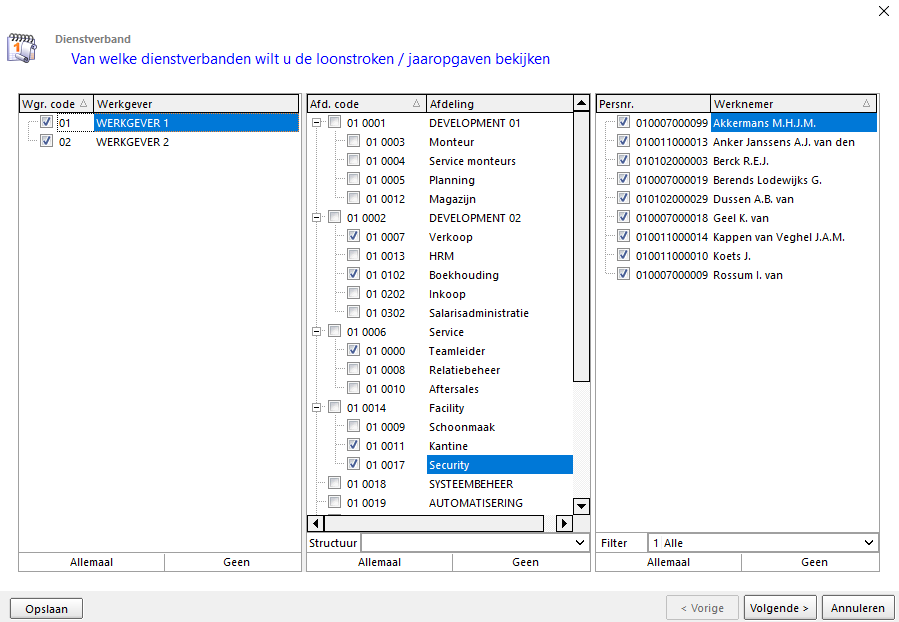Select all employees with Allemaal button

[668, 562]
